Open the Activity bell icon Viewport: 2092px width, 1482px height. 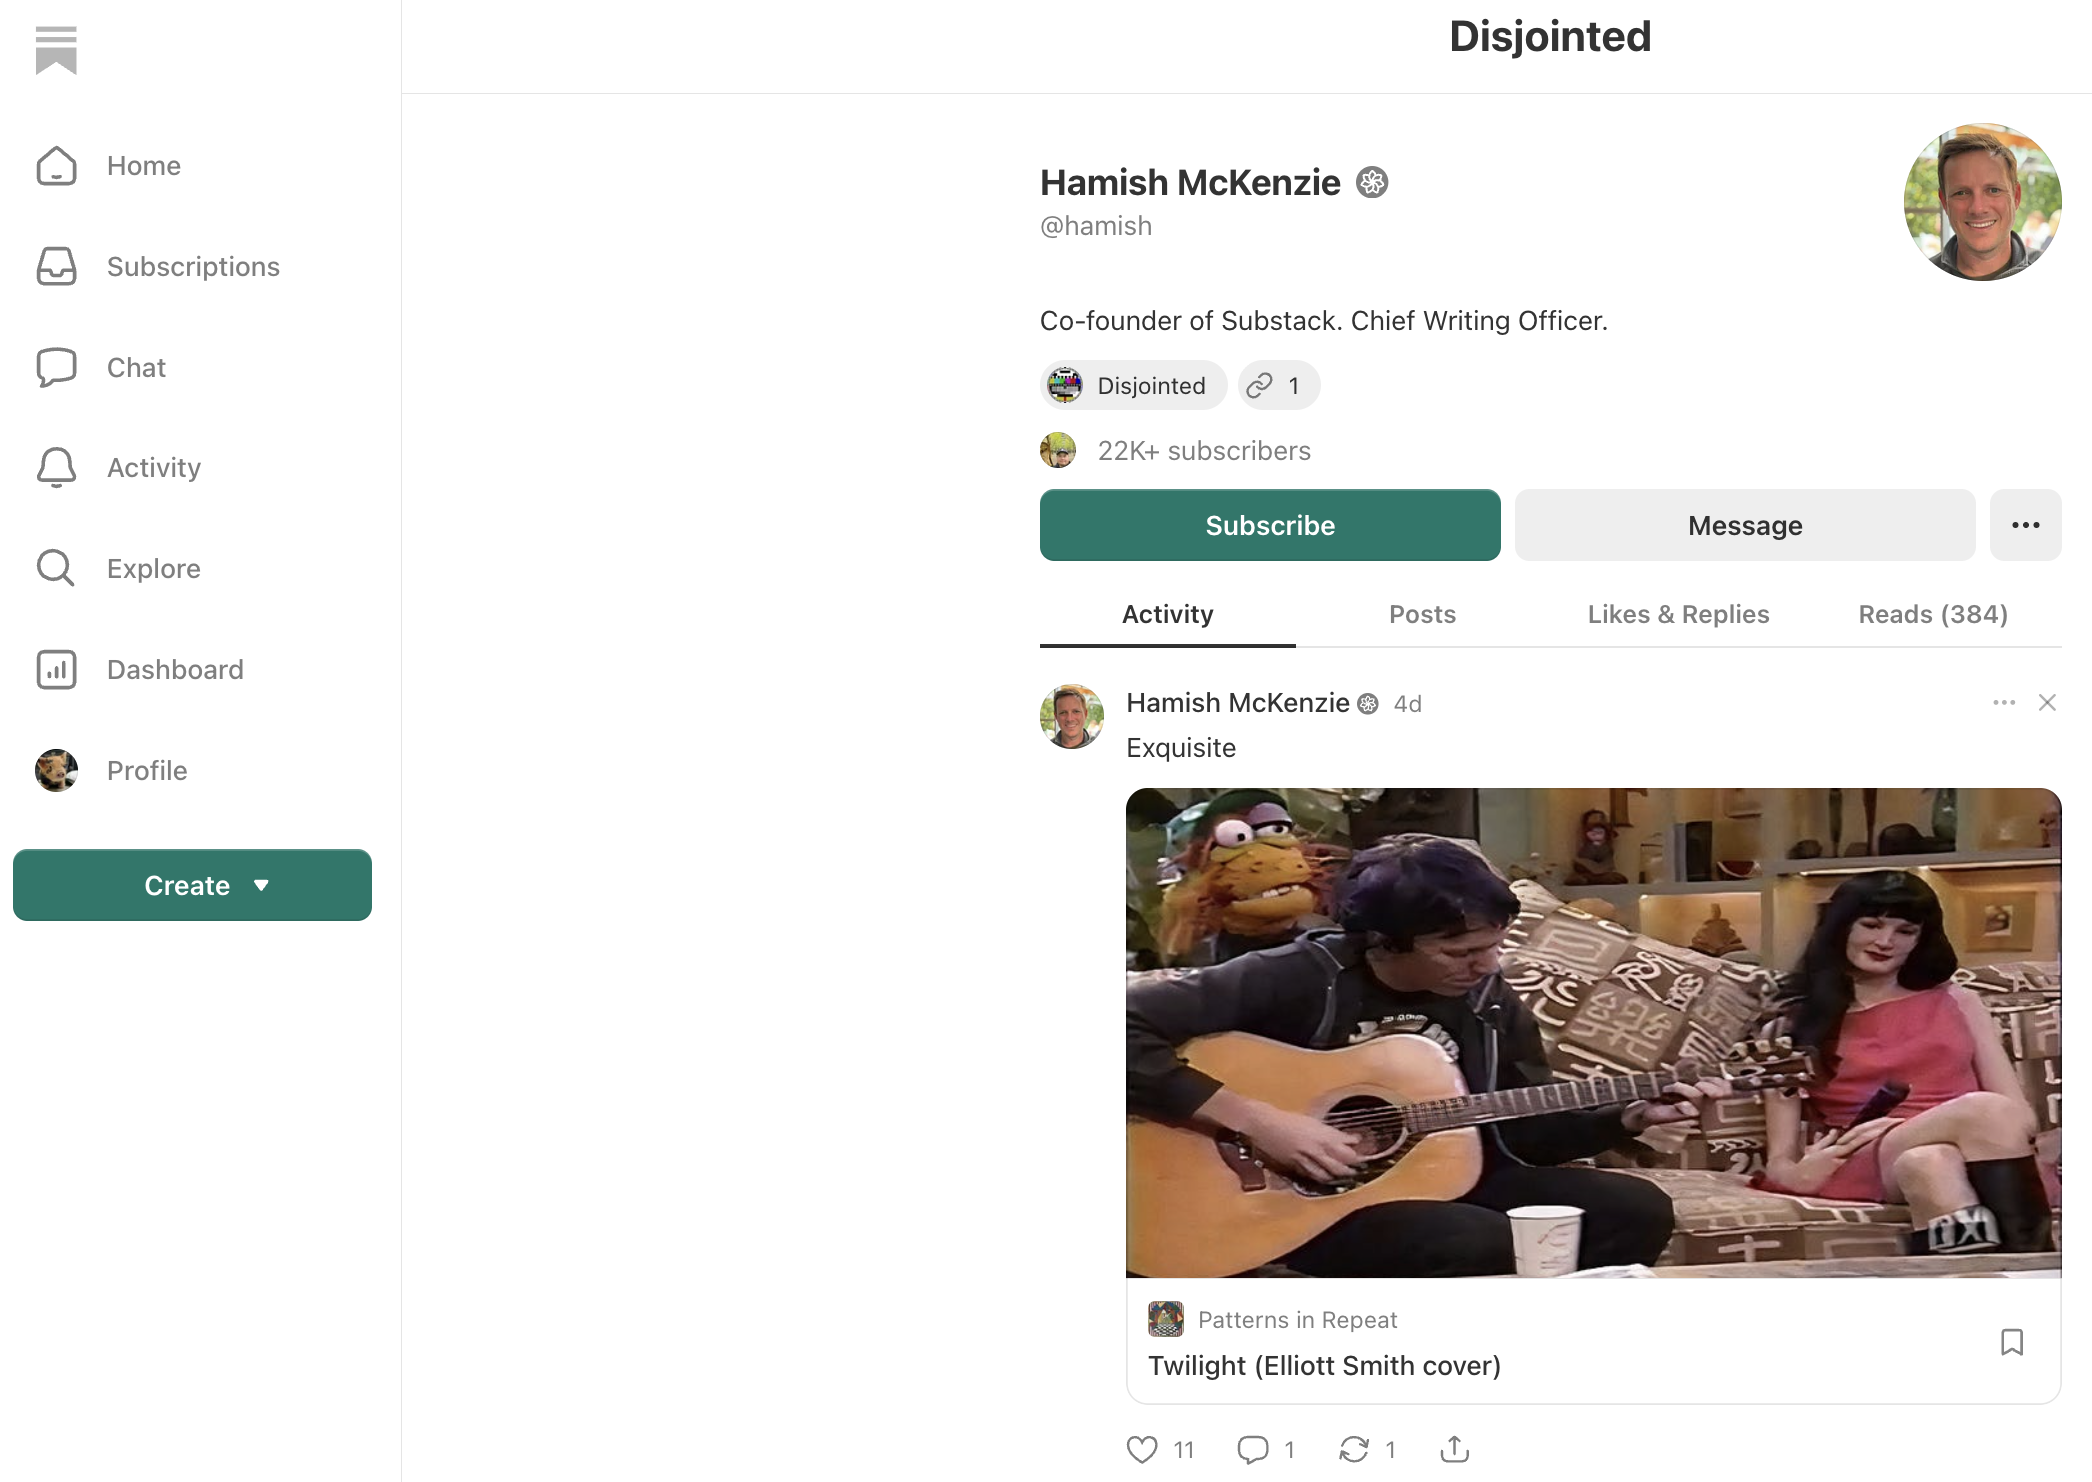(56, 467)
